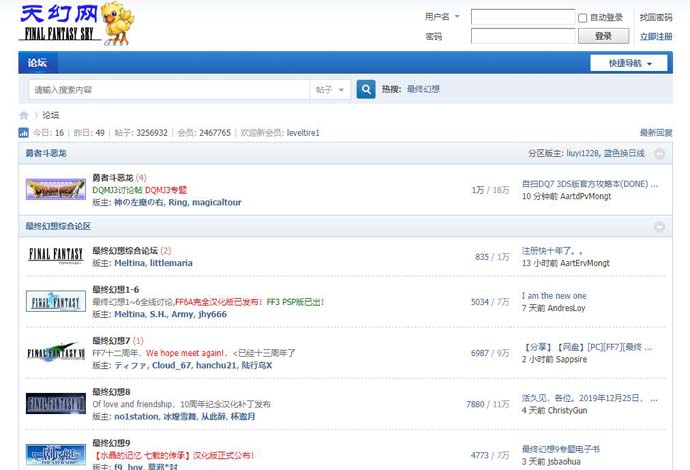Open user jsbaohua profile
This screenshot has height=470, width=690.
coord(563,461)
